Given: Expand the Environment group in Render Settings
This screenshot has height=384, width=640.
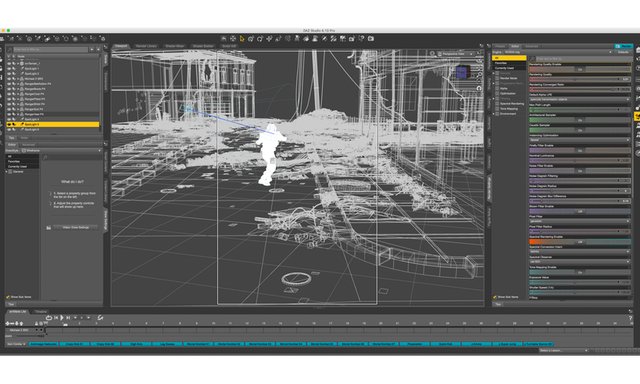Looking at the screenshot, I should tap(494, 114).
